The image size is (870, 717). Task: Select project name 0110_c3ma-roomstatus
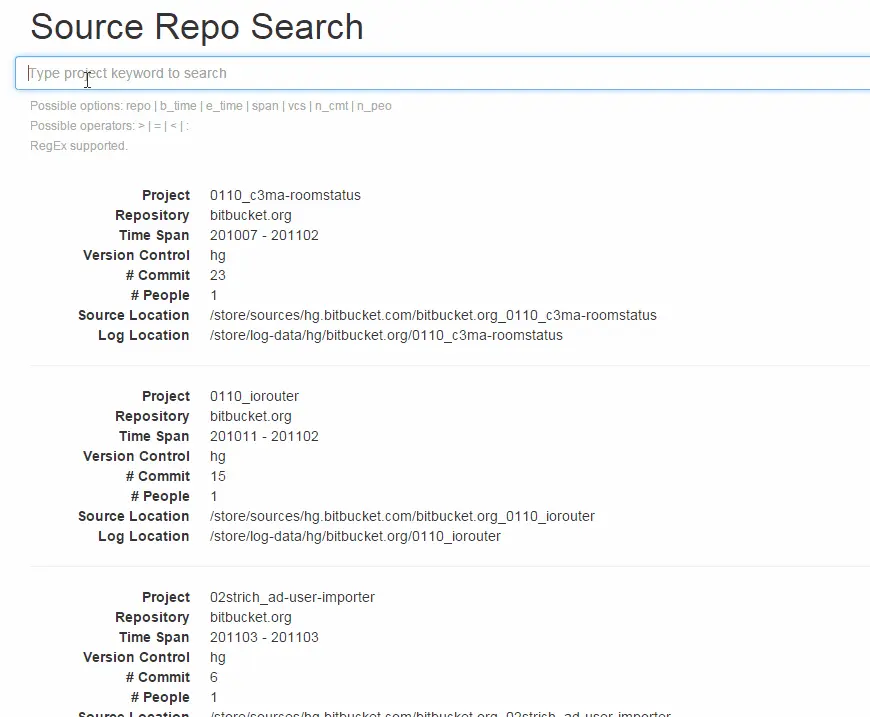coord(285,195)
